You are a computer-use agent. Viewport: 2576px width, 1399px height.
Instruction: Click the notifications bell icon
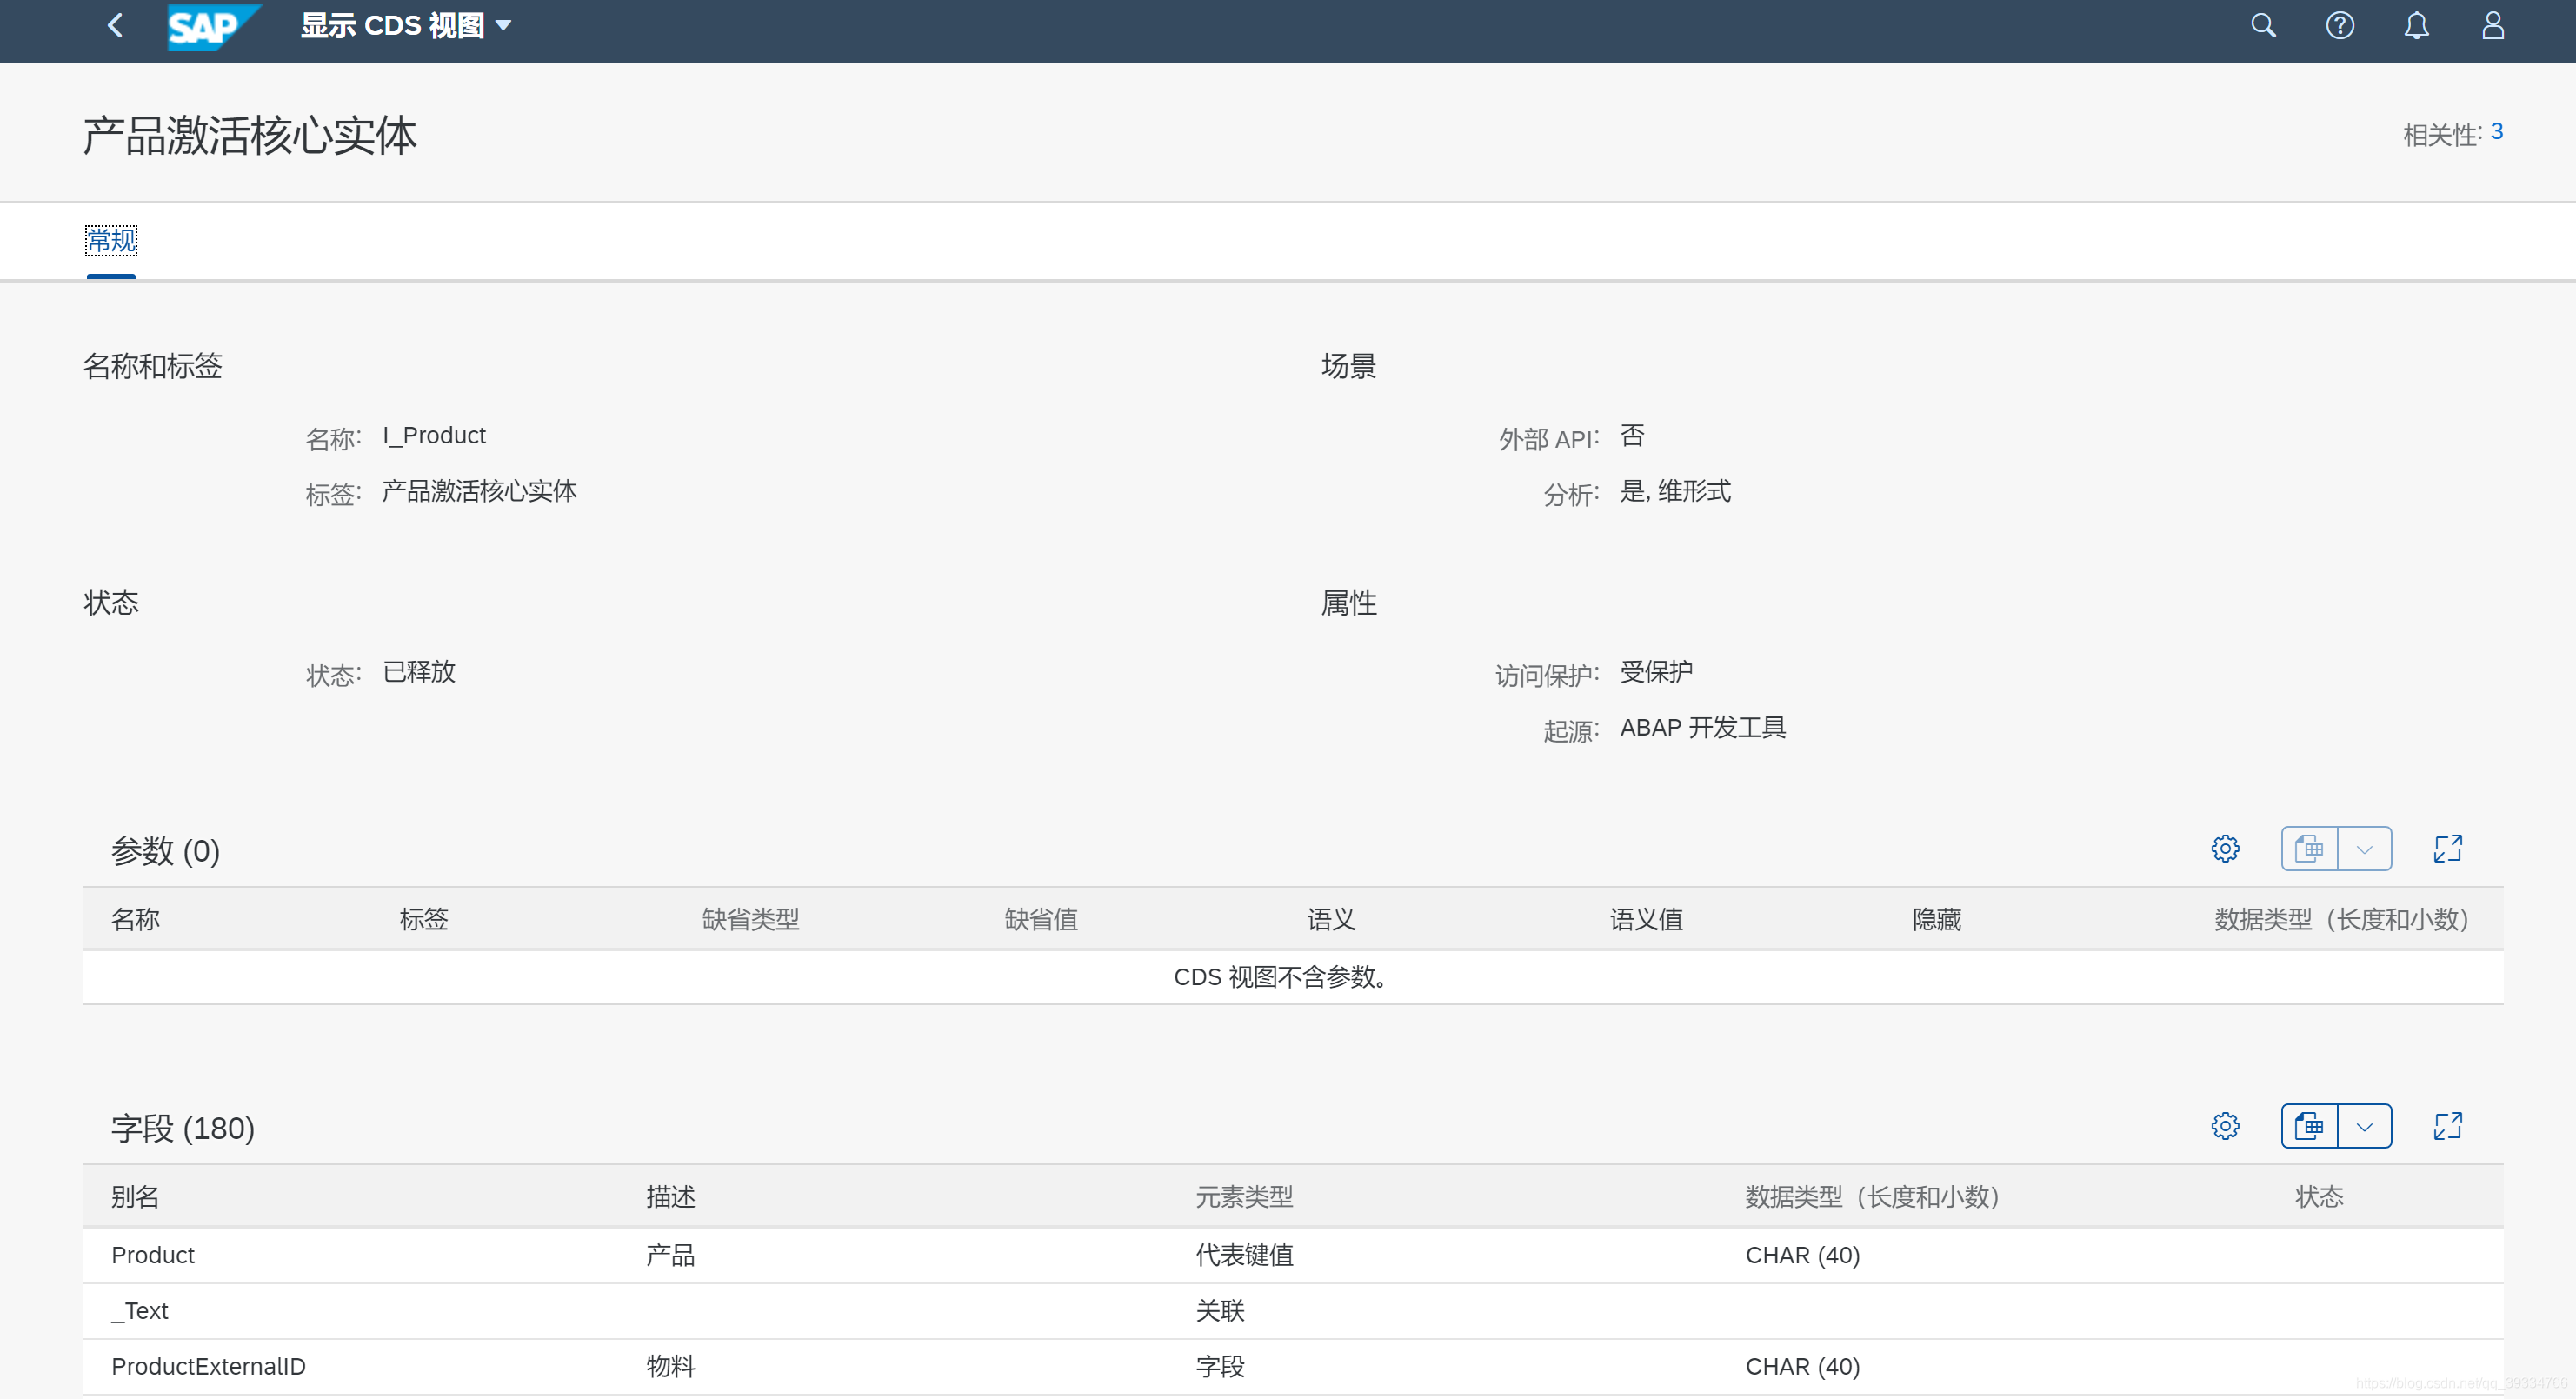click(2418, 26)
